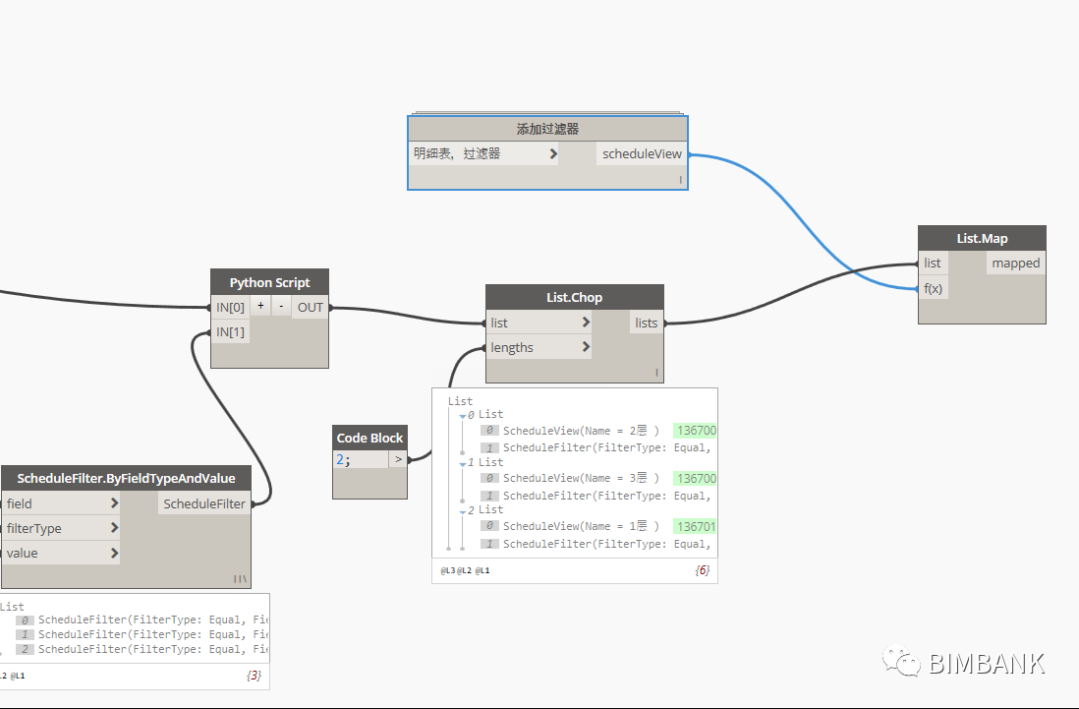Click the top-level List label in List.Chop preview
The height and width of the screenshot is (709, 1079).
click(x=460, y=401)
